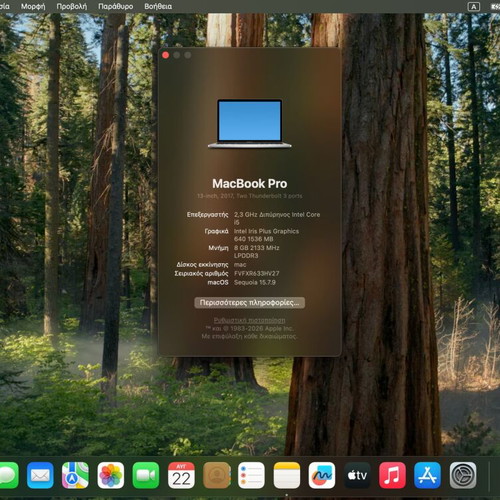
Task: Click the MacBook Pro laptop image
Action: click(x=249, y=123)
